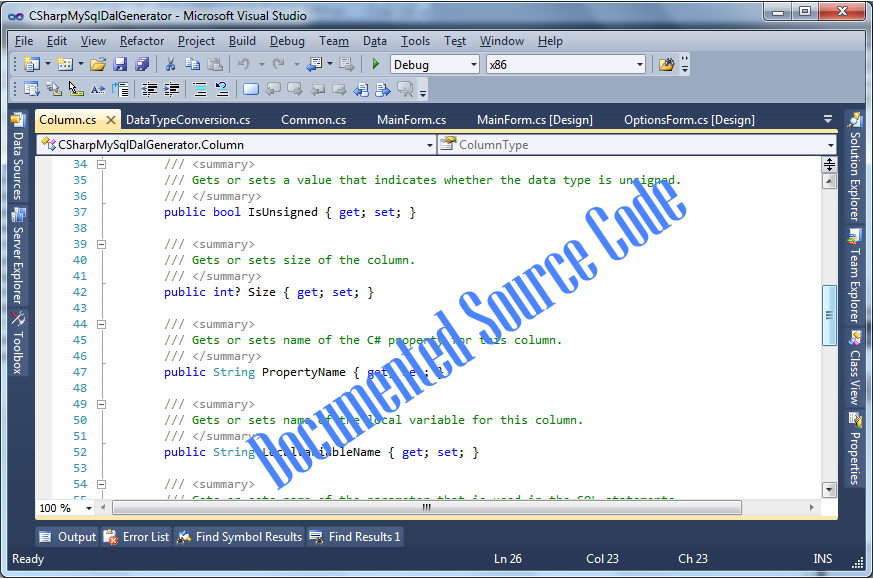The height and width of the screenshot is (579, 873).
Task: Open the Find Symbol Results panel
Action: click(239, 537)
